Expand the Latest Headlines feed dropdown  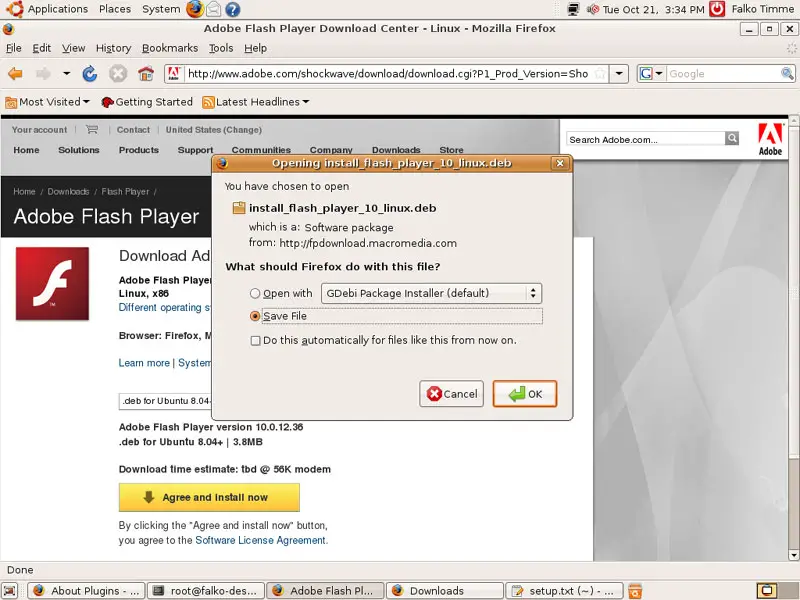coord(256,102)
